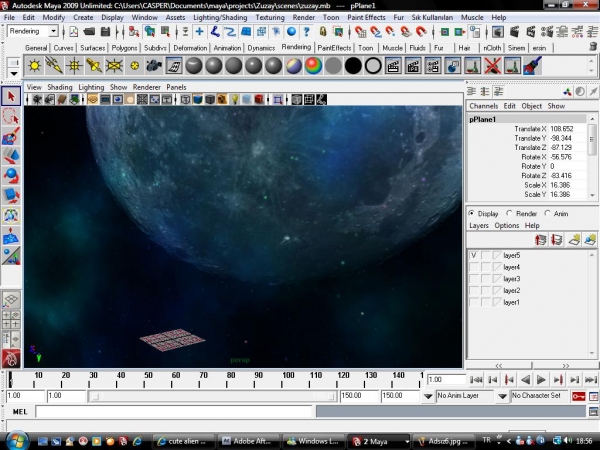Go to start of playback range

tap(476, 380)
